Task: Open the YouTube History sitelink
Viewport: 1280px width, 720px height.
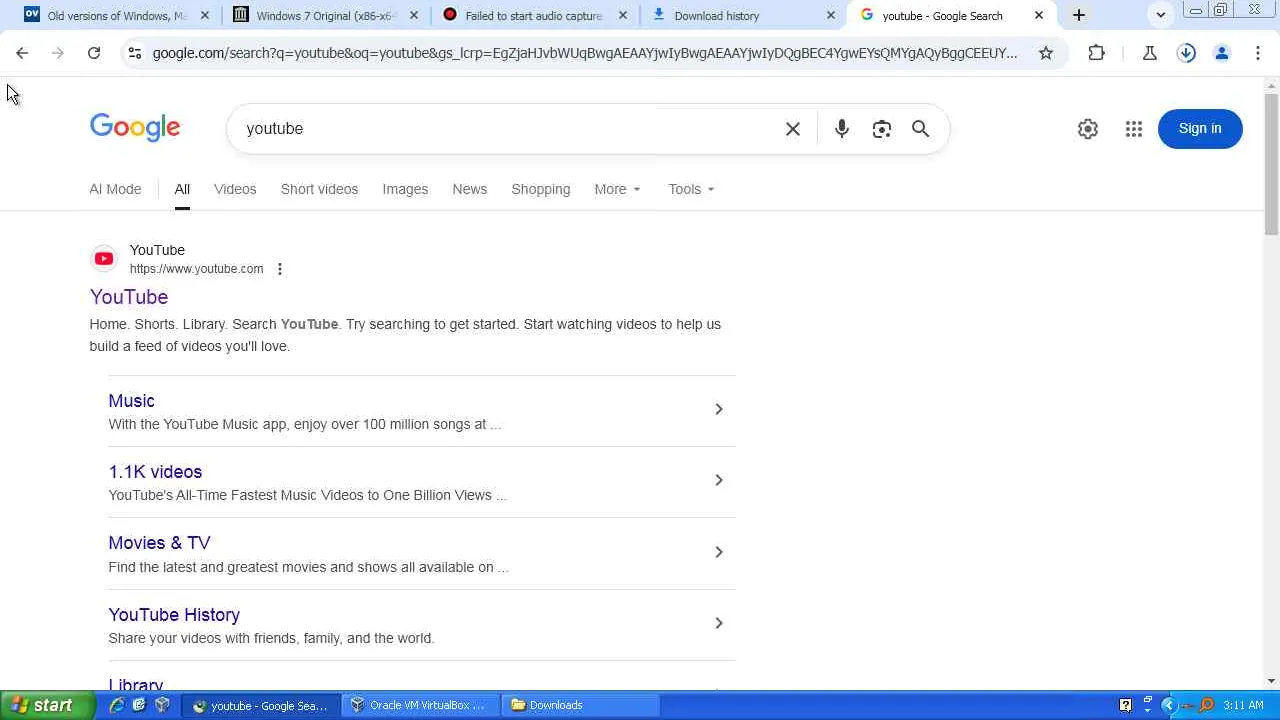Action: [x=174, y=615]
